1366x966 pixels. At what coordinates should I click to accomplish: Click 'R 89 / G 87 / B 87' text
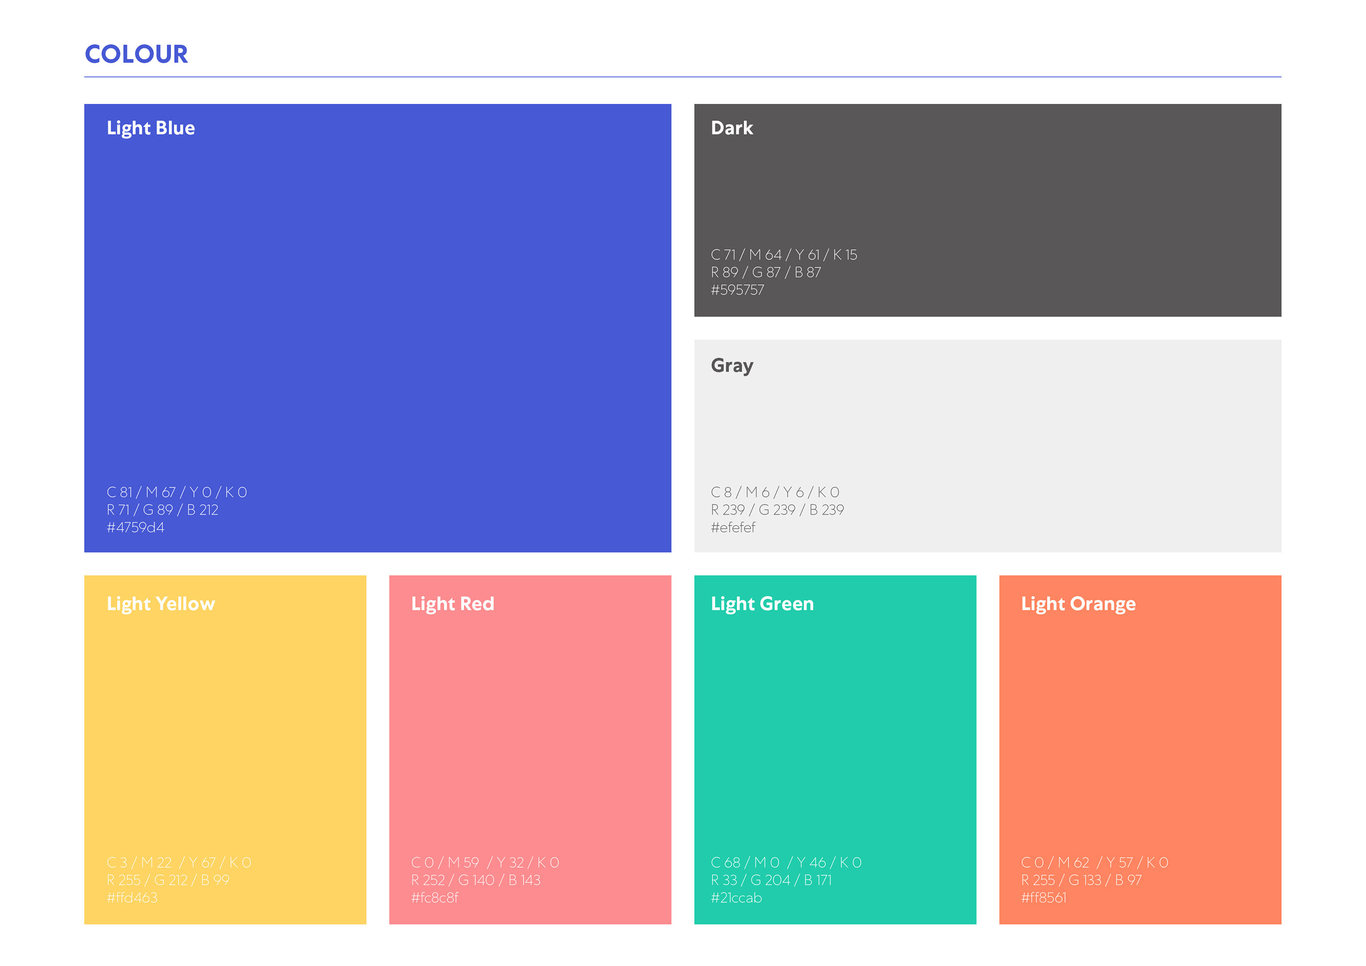766,272
